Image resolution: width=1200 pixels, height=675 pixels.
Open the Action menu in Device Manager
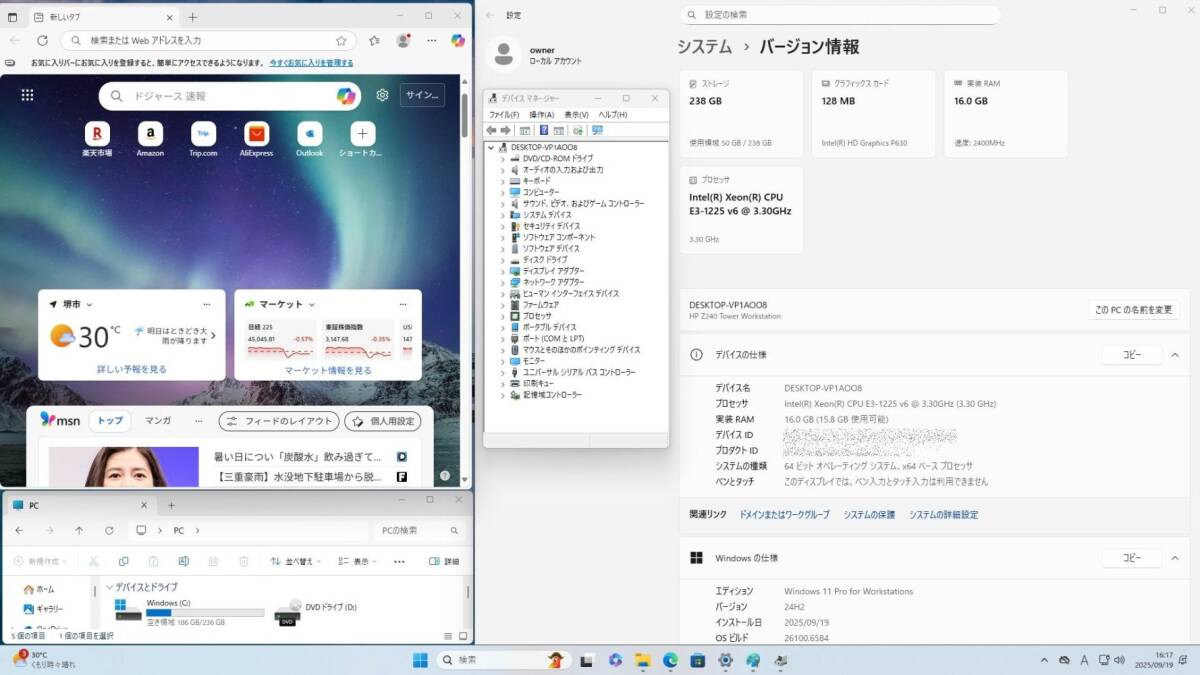coord(542,115)
